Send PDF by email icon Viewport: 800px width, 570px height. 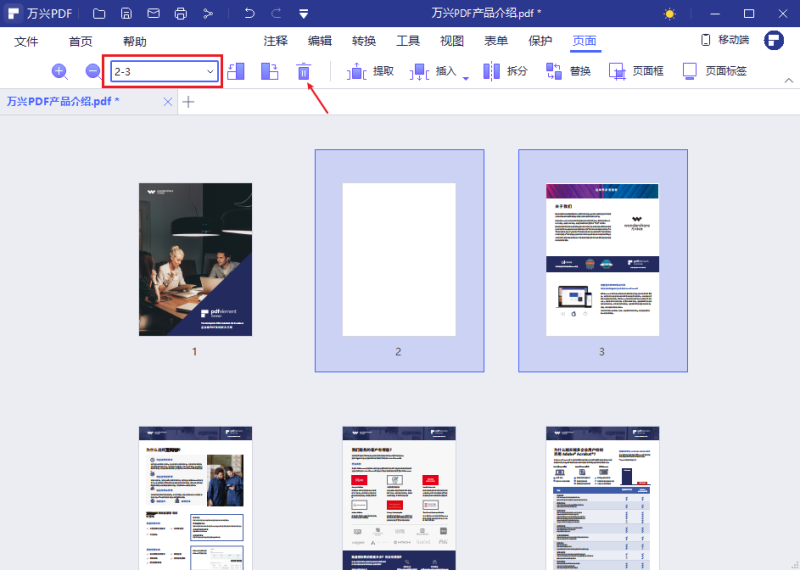pyautogui.click(x=153, y=14)
